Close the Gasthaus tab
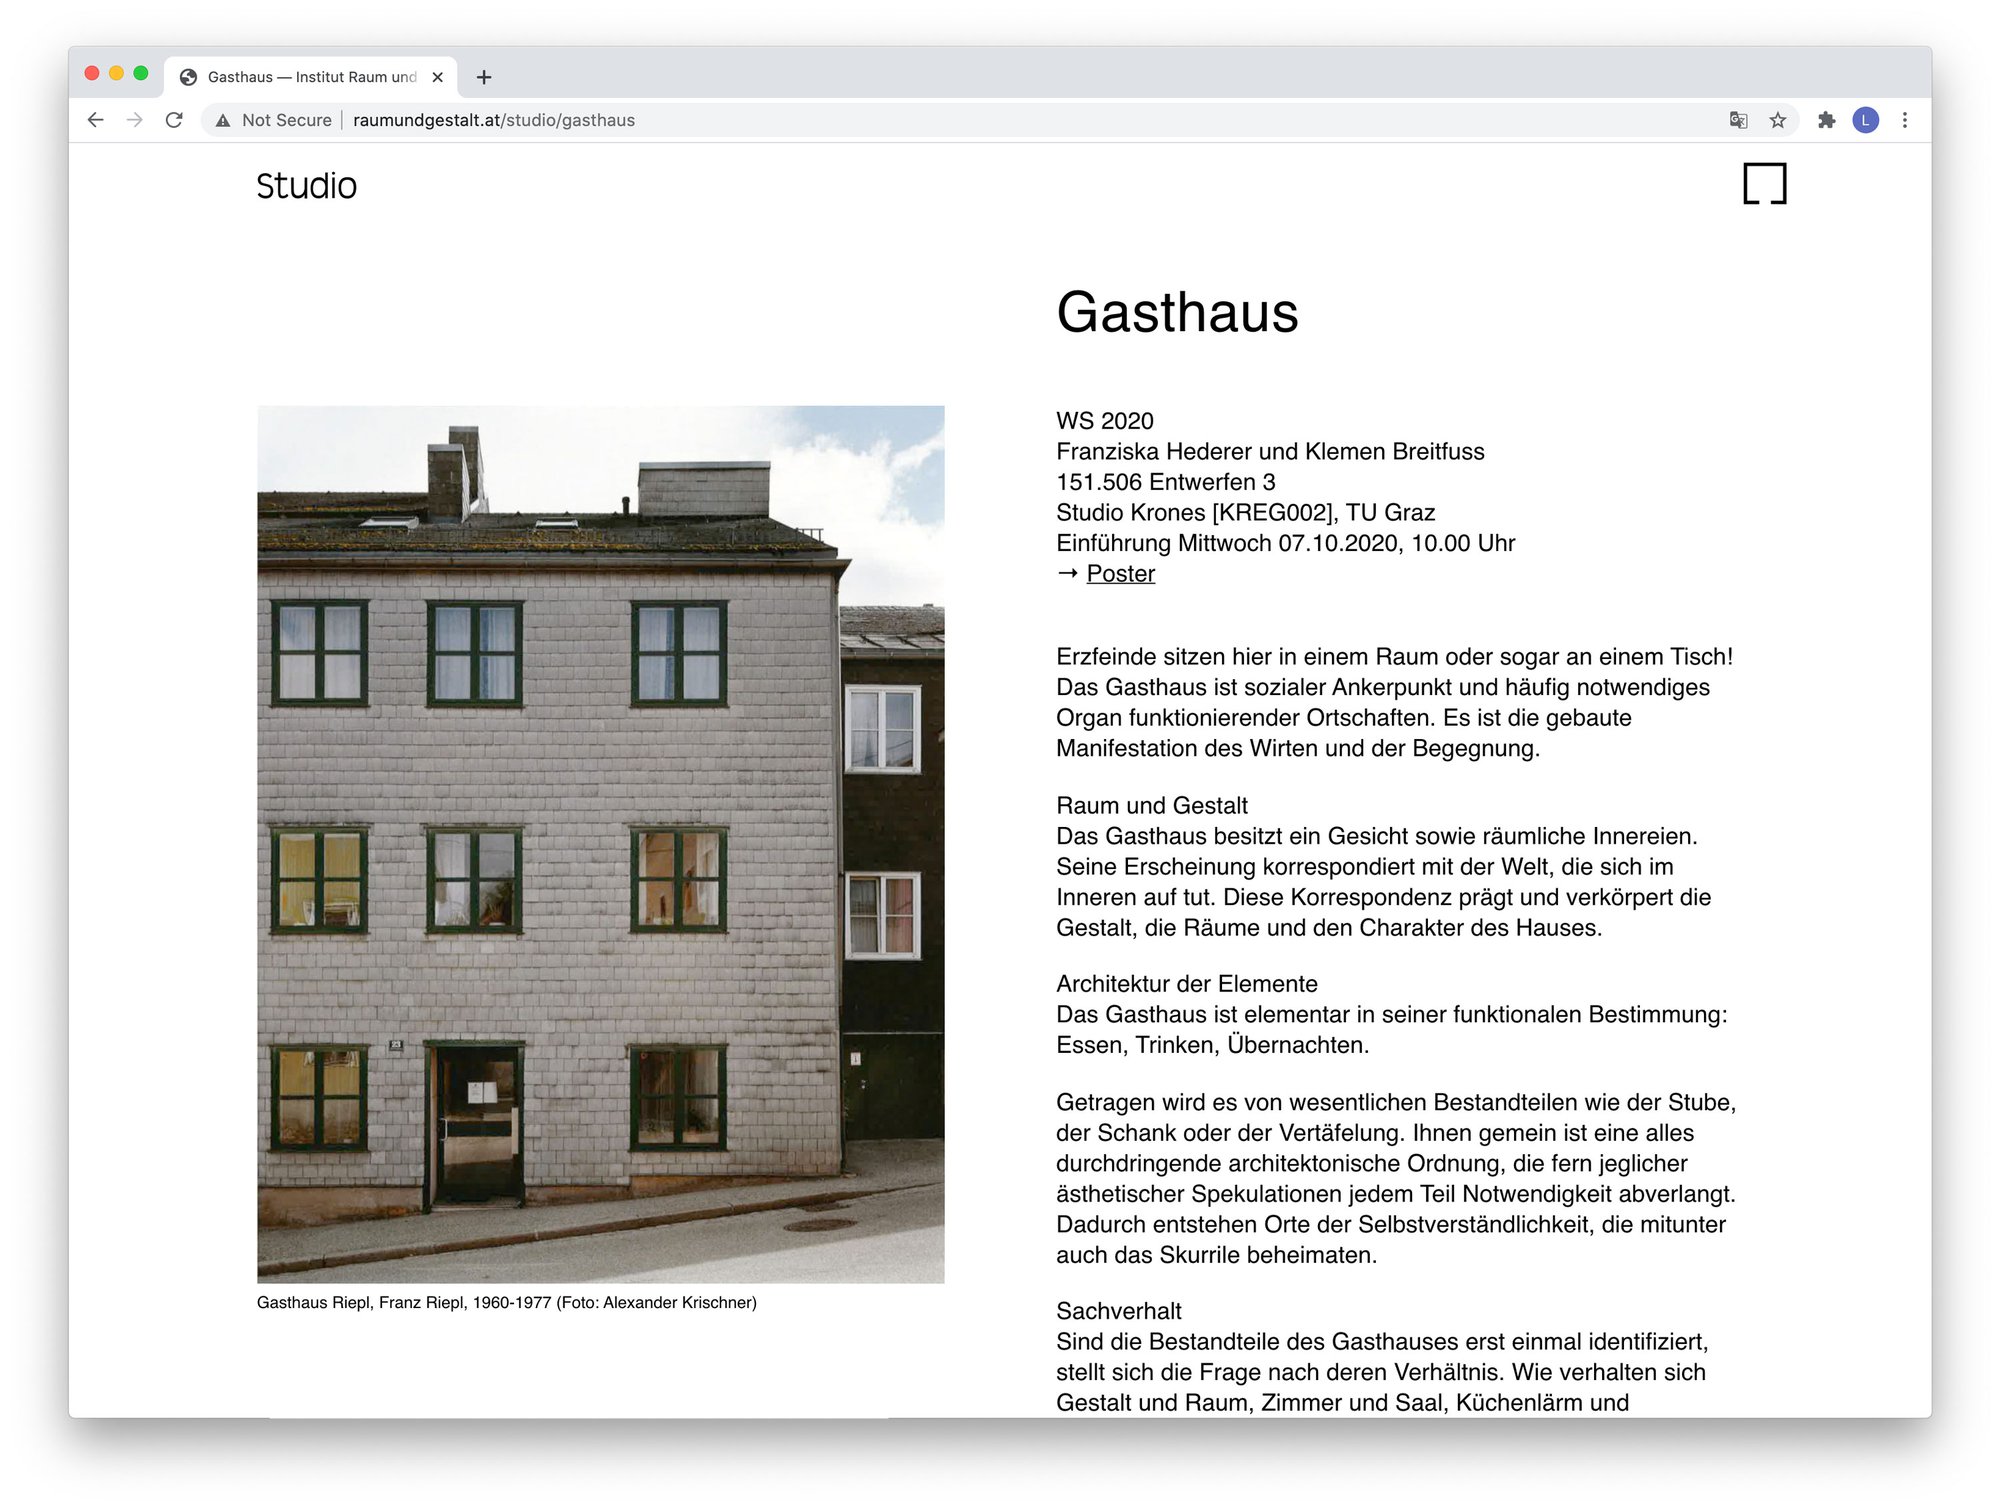Image resolution: width=2000 pixels, height=1508 pixels. tap(437, 77)
